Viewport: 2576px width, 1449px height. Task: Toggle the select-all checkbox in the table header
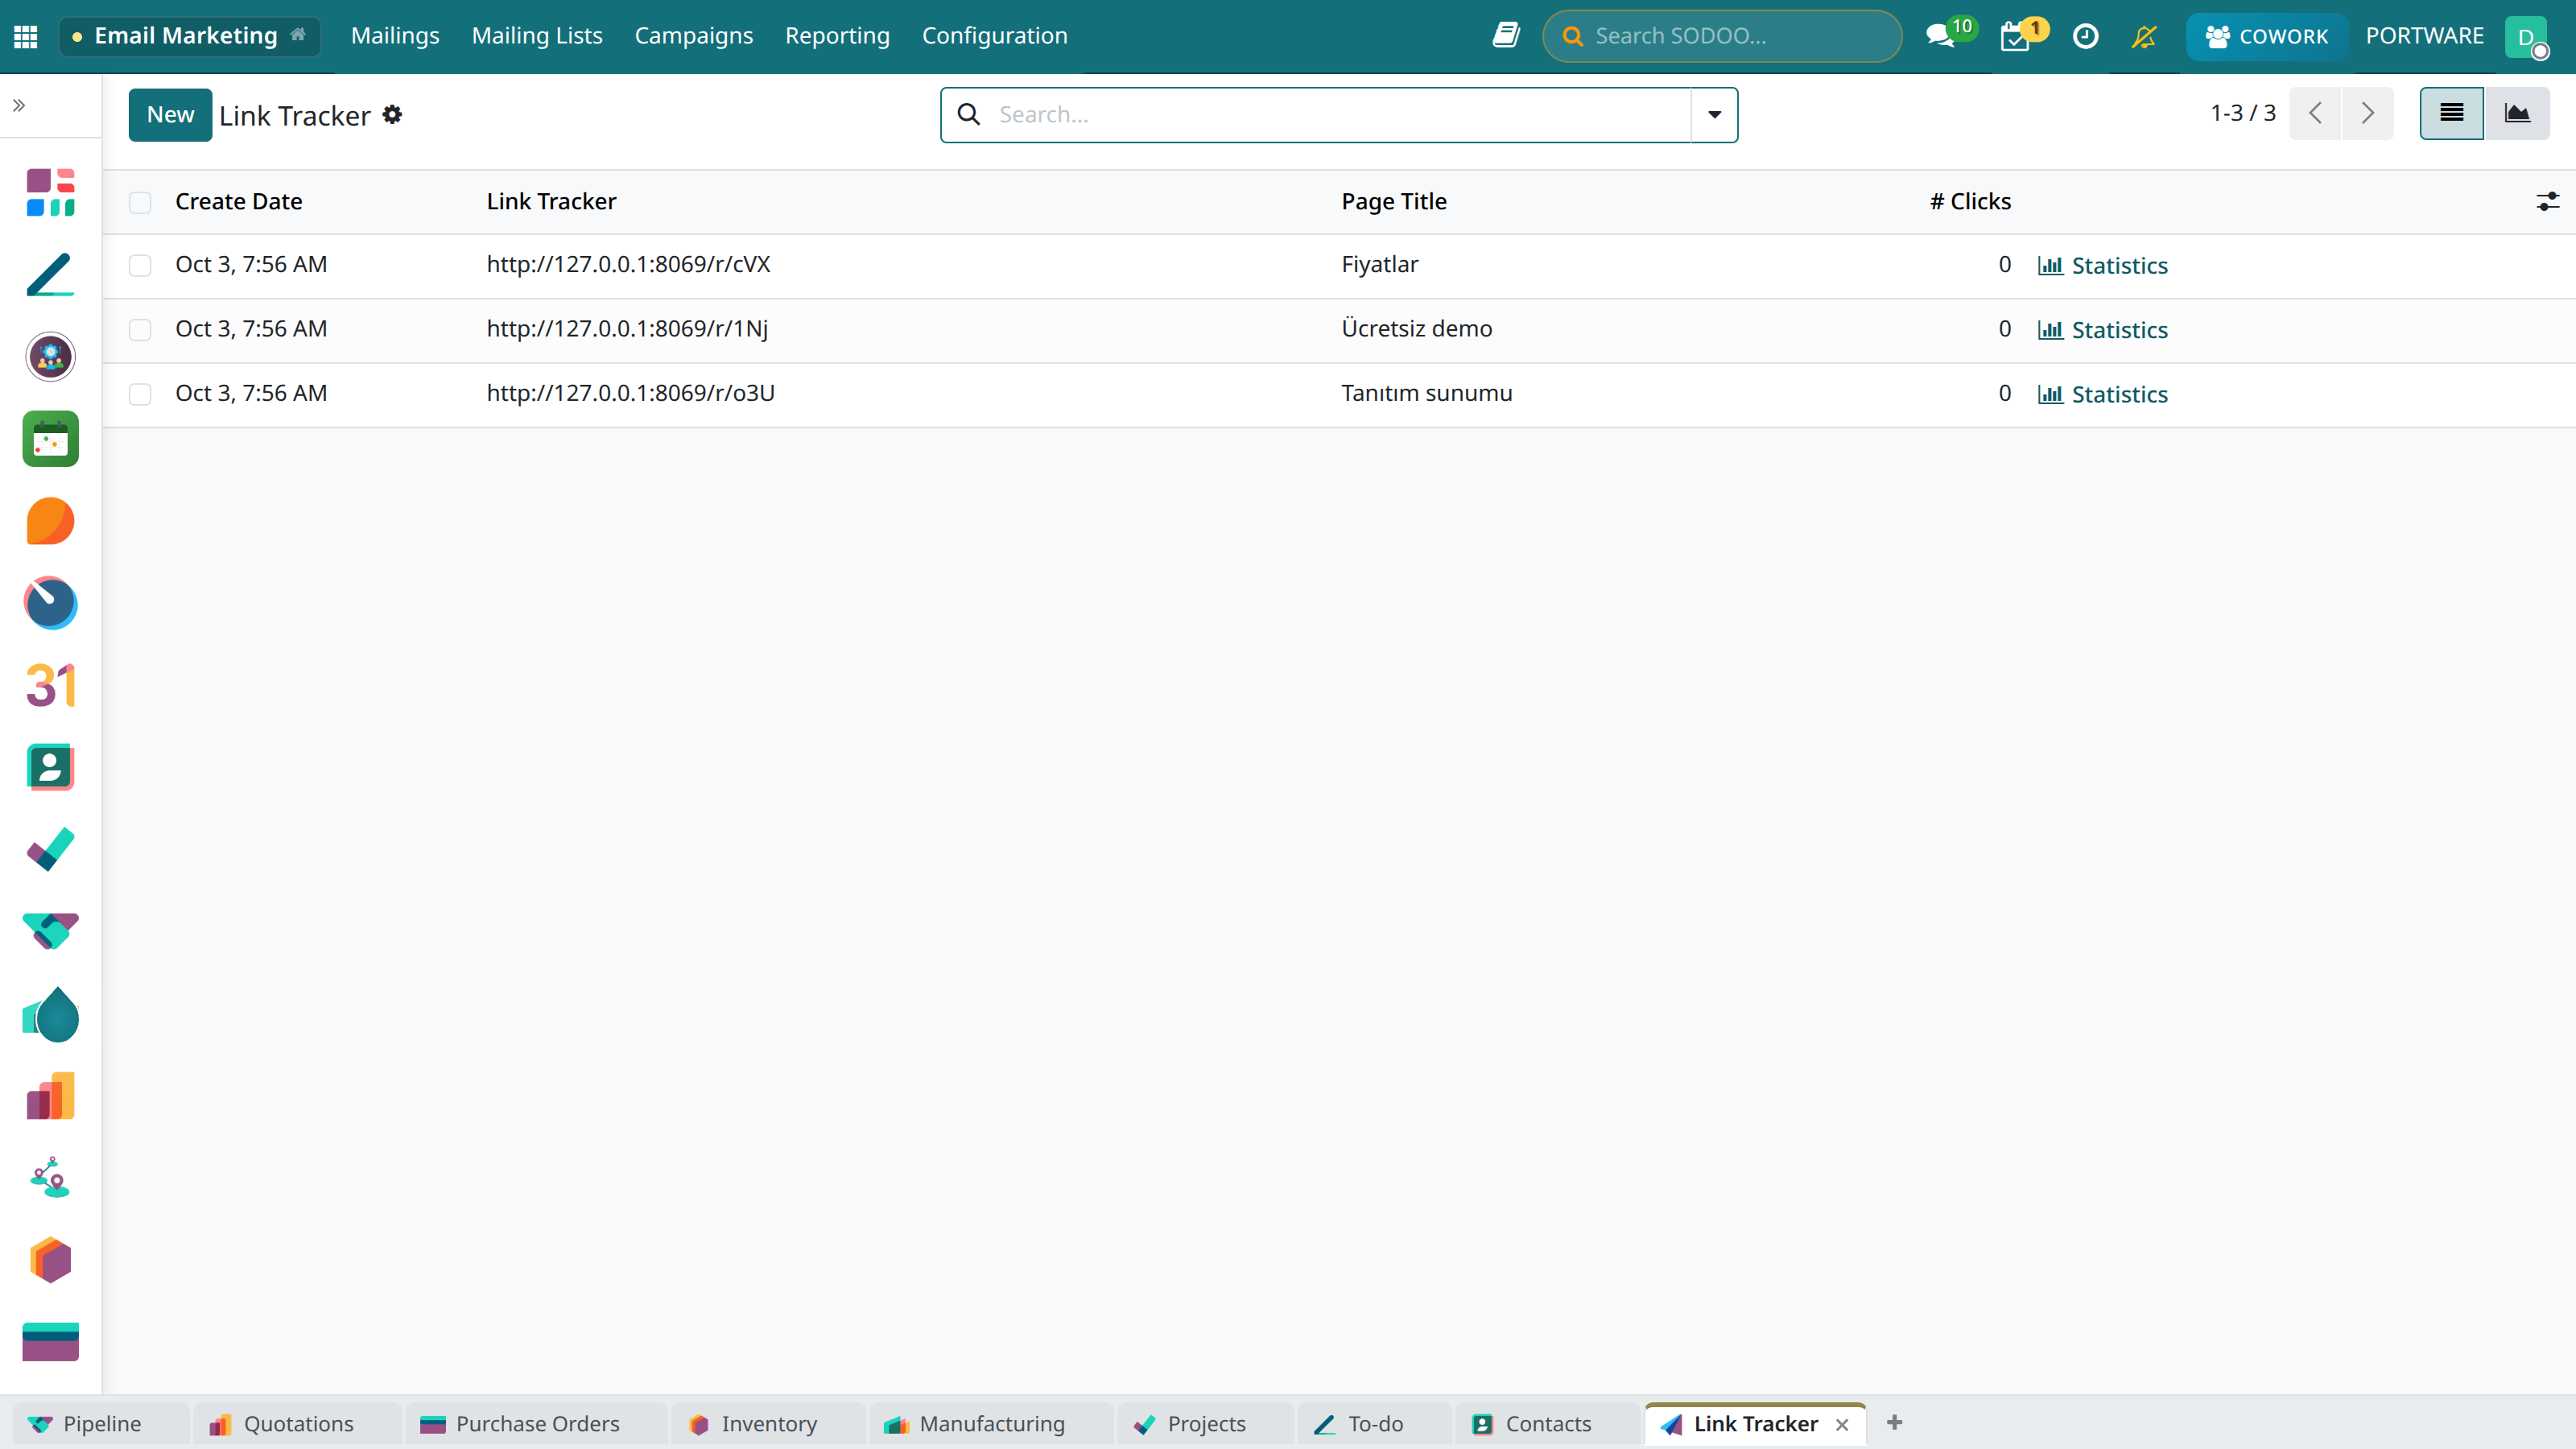140,202
